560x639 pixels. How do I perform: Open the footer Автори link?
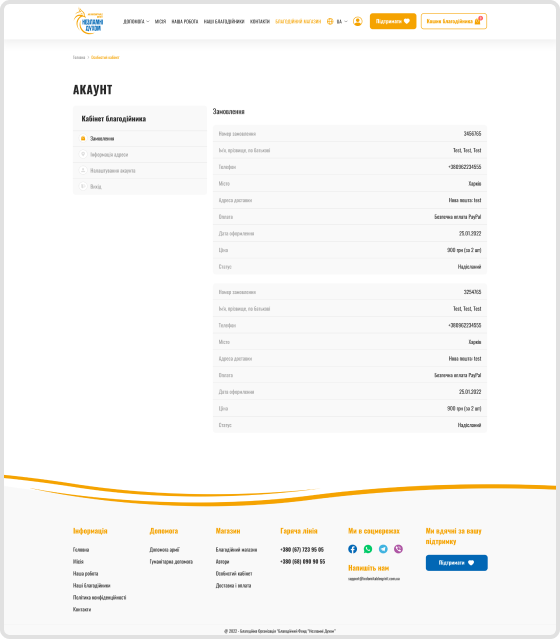(x=222, y=562)
